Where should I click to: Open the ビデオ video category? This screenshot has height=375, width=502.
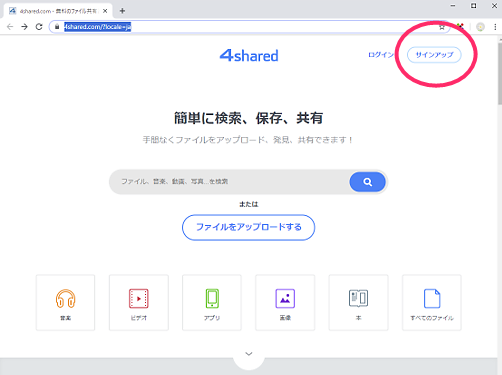139,303
